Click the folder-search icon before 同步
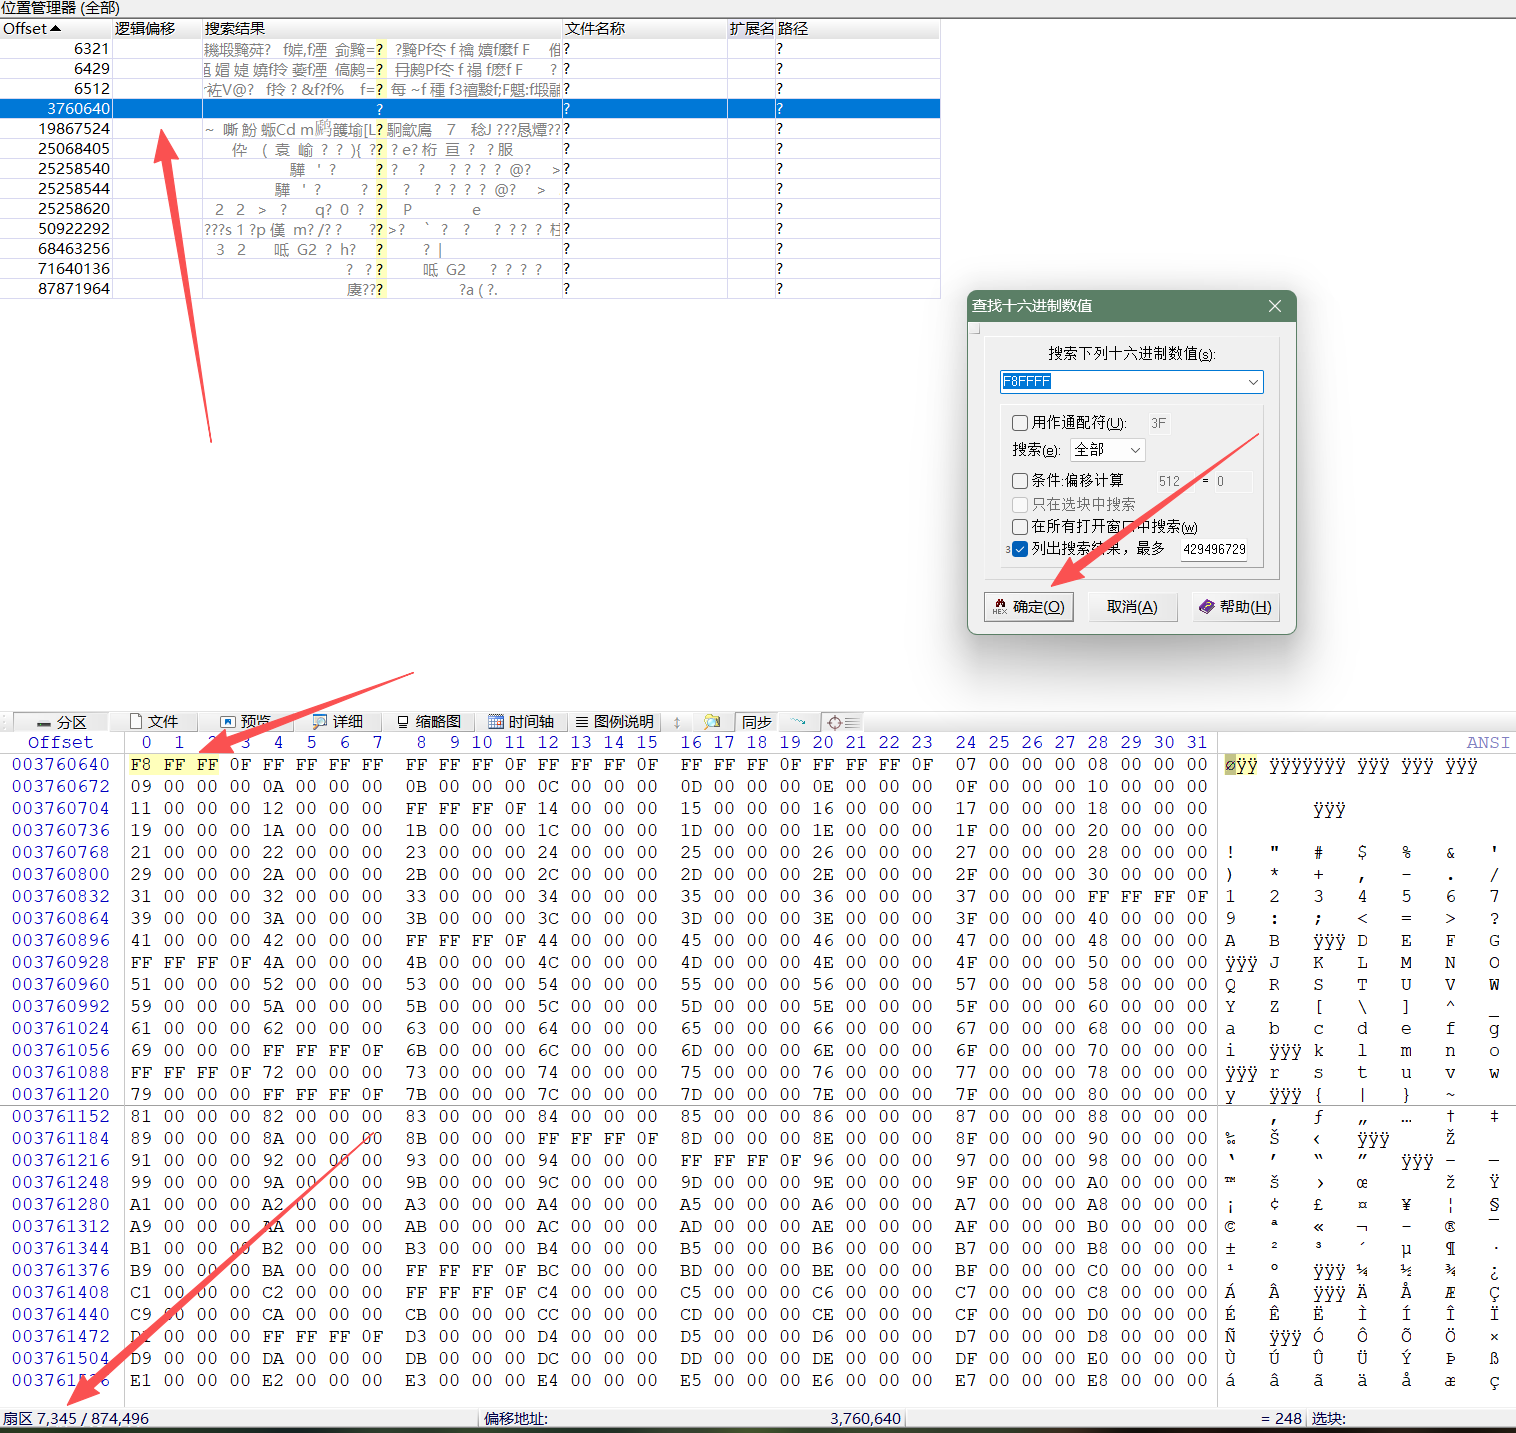 [712, 722]
